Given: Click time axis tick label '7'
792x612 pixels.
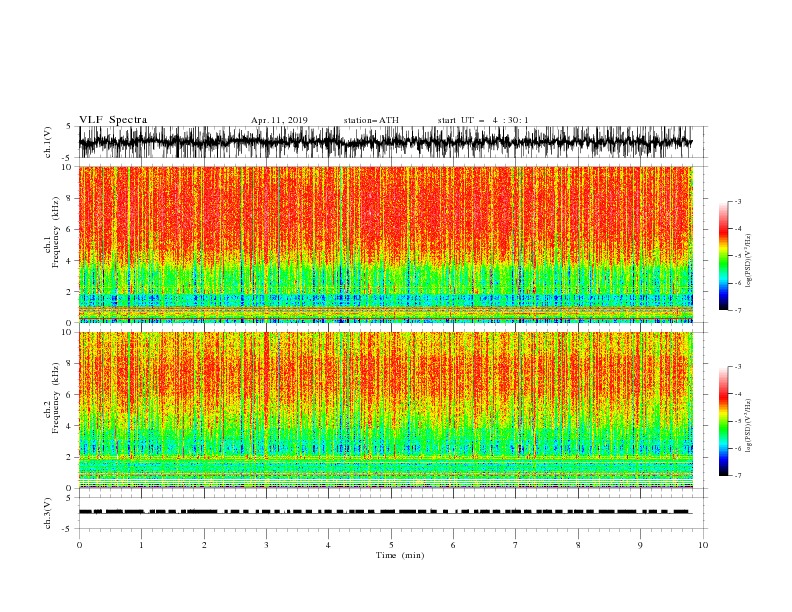Looking at the screenshot, I should (x=516, y=545).
